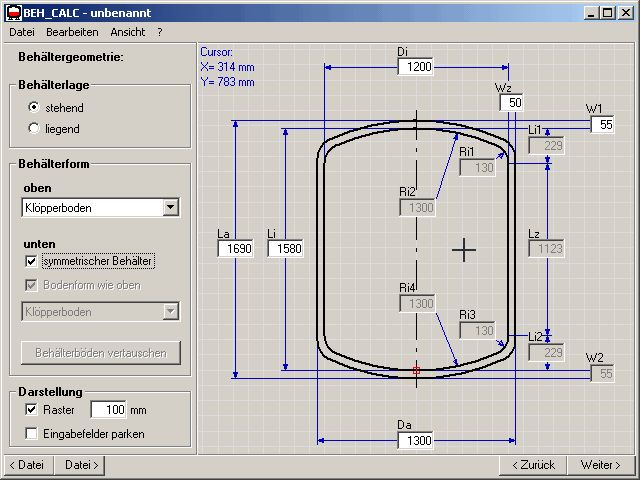Open the '?' help menu
Screen dimensions: 640x480
pyautogui.click(x=160, y=32)
